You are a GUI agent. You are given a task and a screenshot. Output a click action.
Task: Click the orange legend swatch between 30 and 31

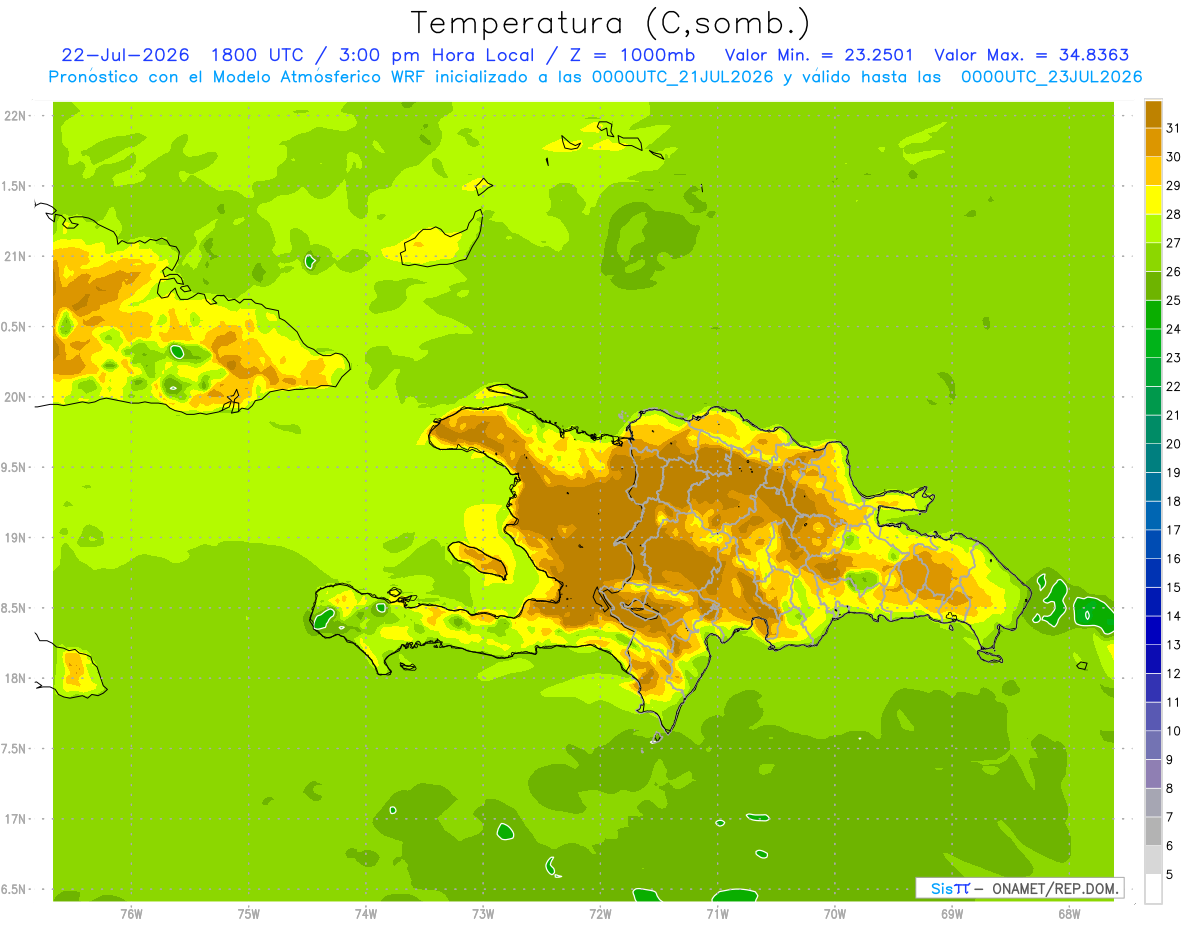point(1153,142)
